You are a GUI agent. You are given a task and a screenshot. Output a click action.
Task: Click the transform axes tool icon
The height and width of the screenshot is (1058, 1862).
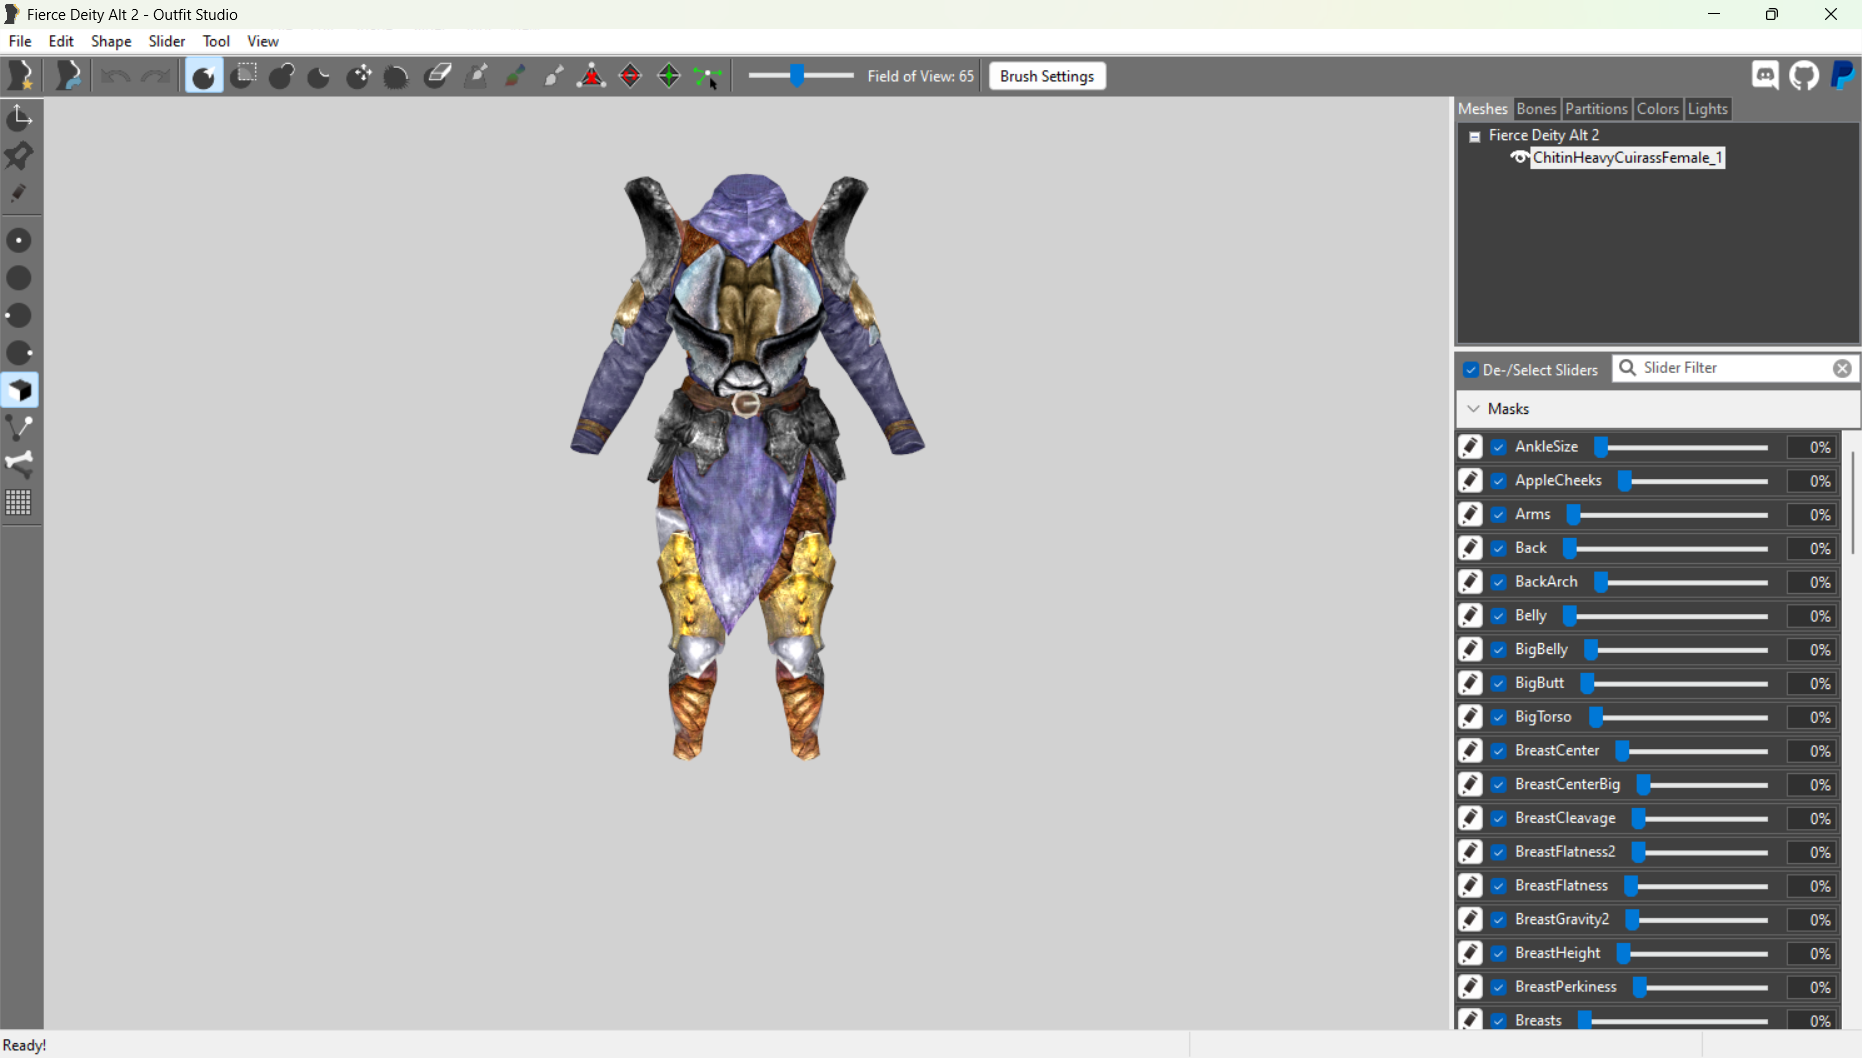pyautogui.click(x=20, y=118)
